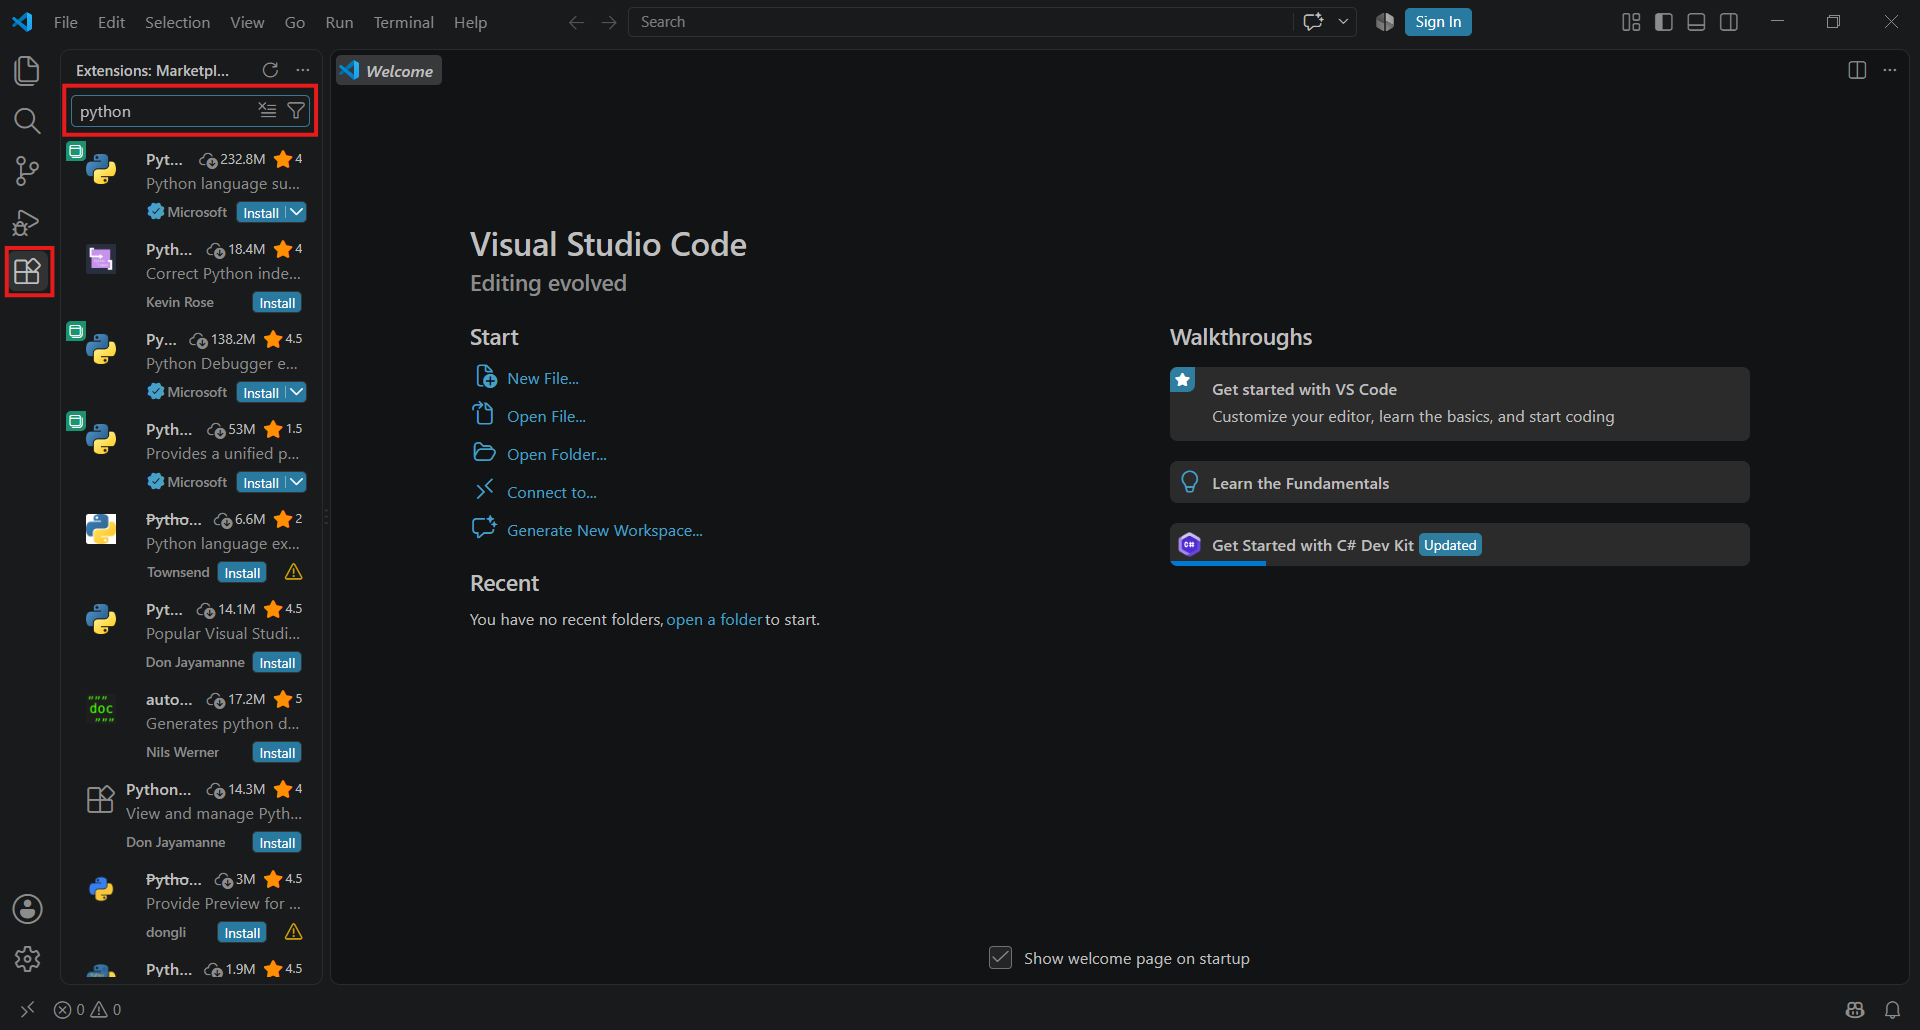
Task: Click the New File link
Action: coord(543,378)
